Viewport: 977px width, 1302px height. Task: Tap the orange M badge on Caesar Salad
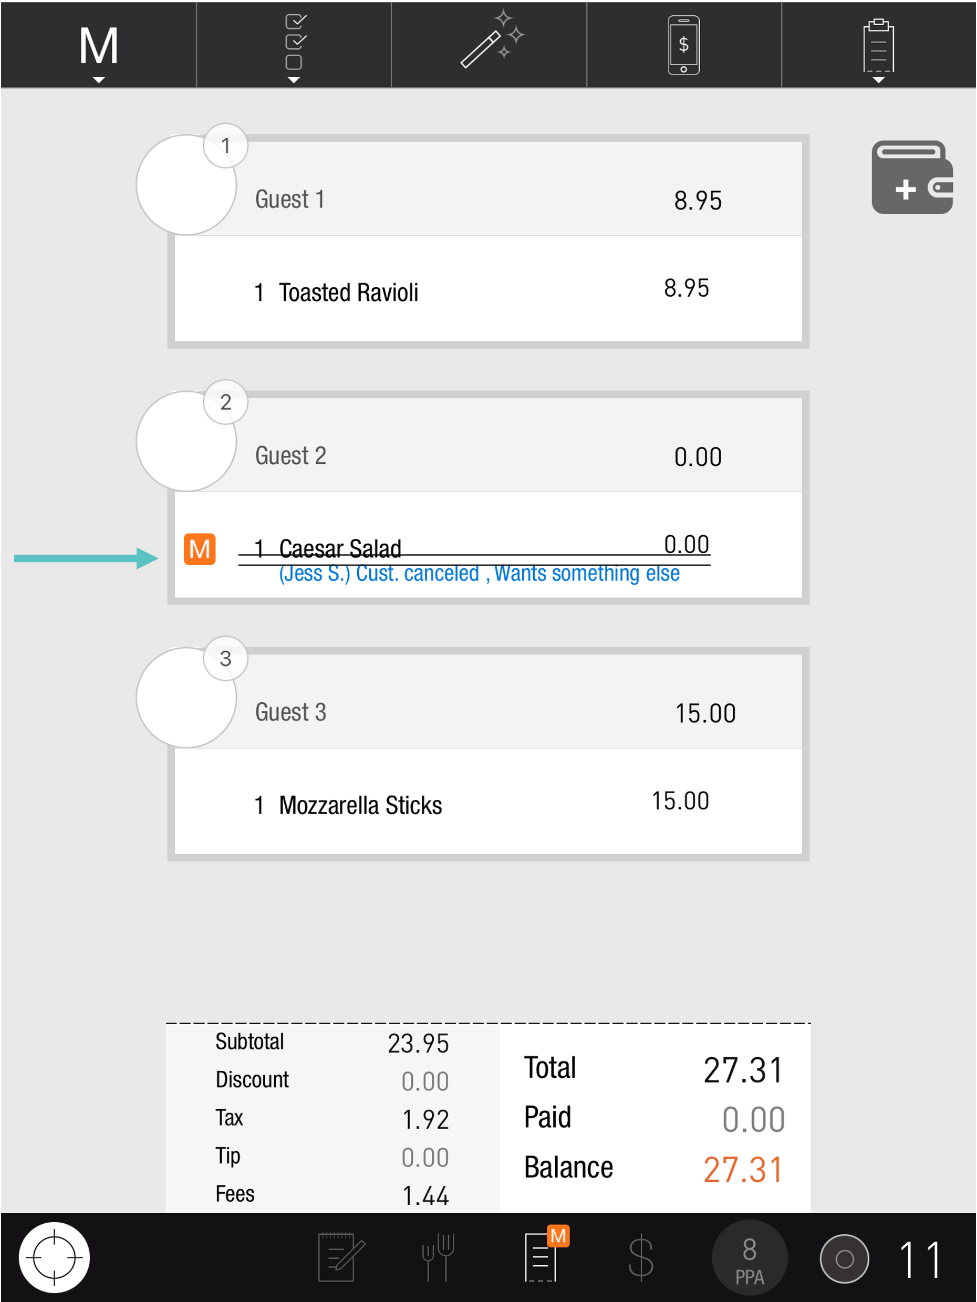pyautogui.click(x=200, y=549)
